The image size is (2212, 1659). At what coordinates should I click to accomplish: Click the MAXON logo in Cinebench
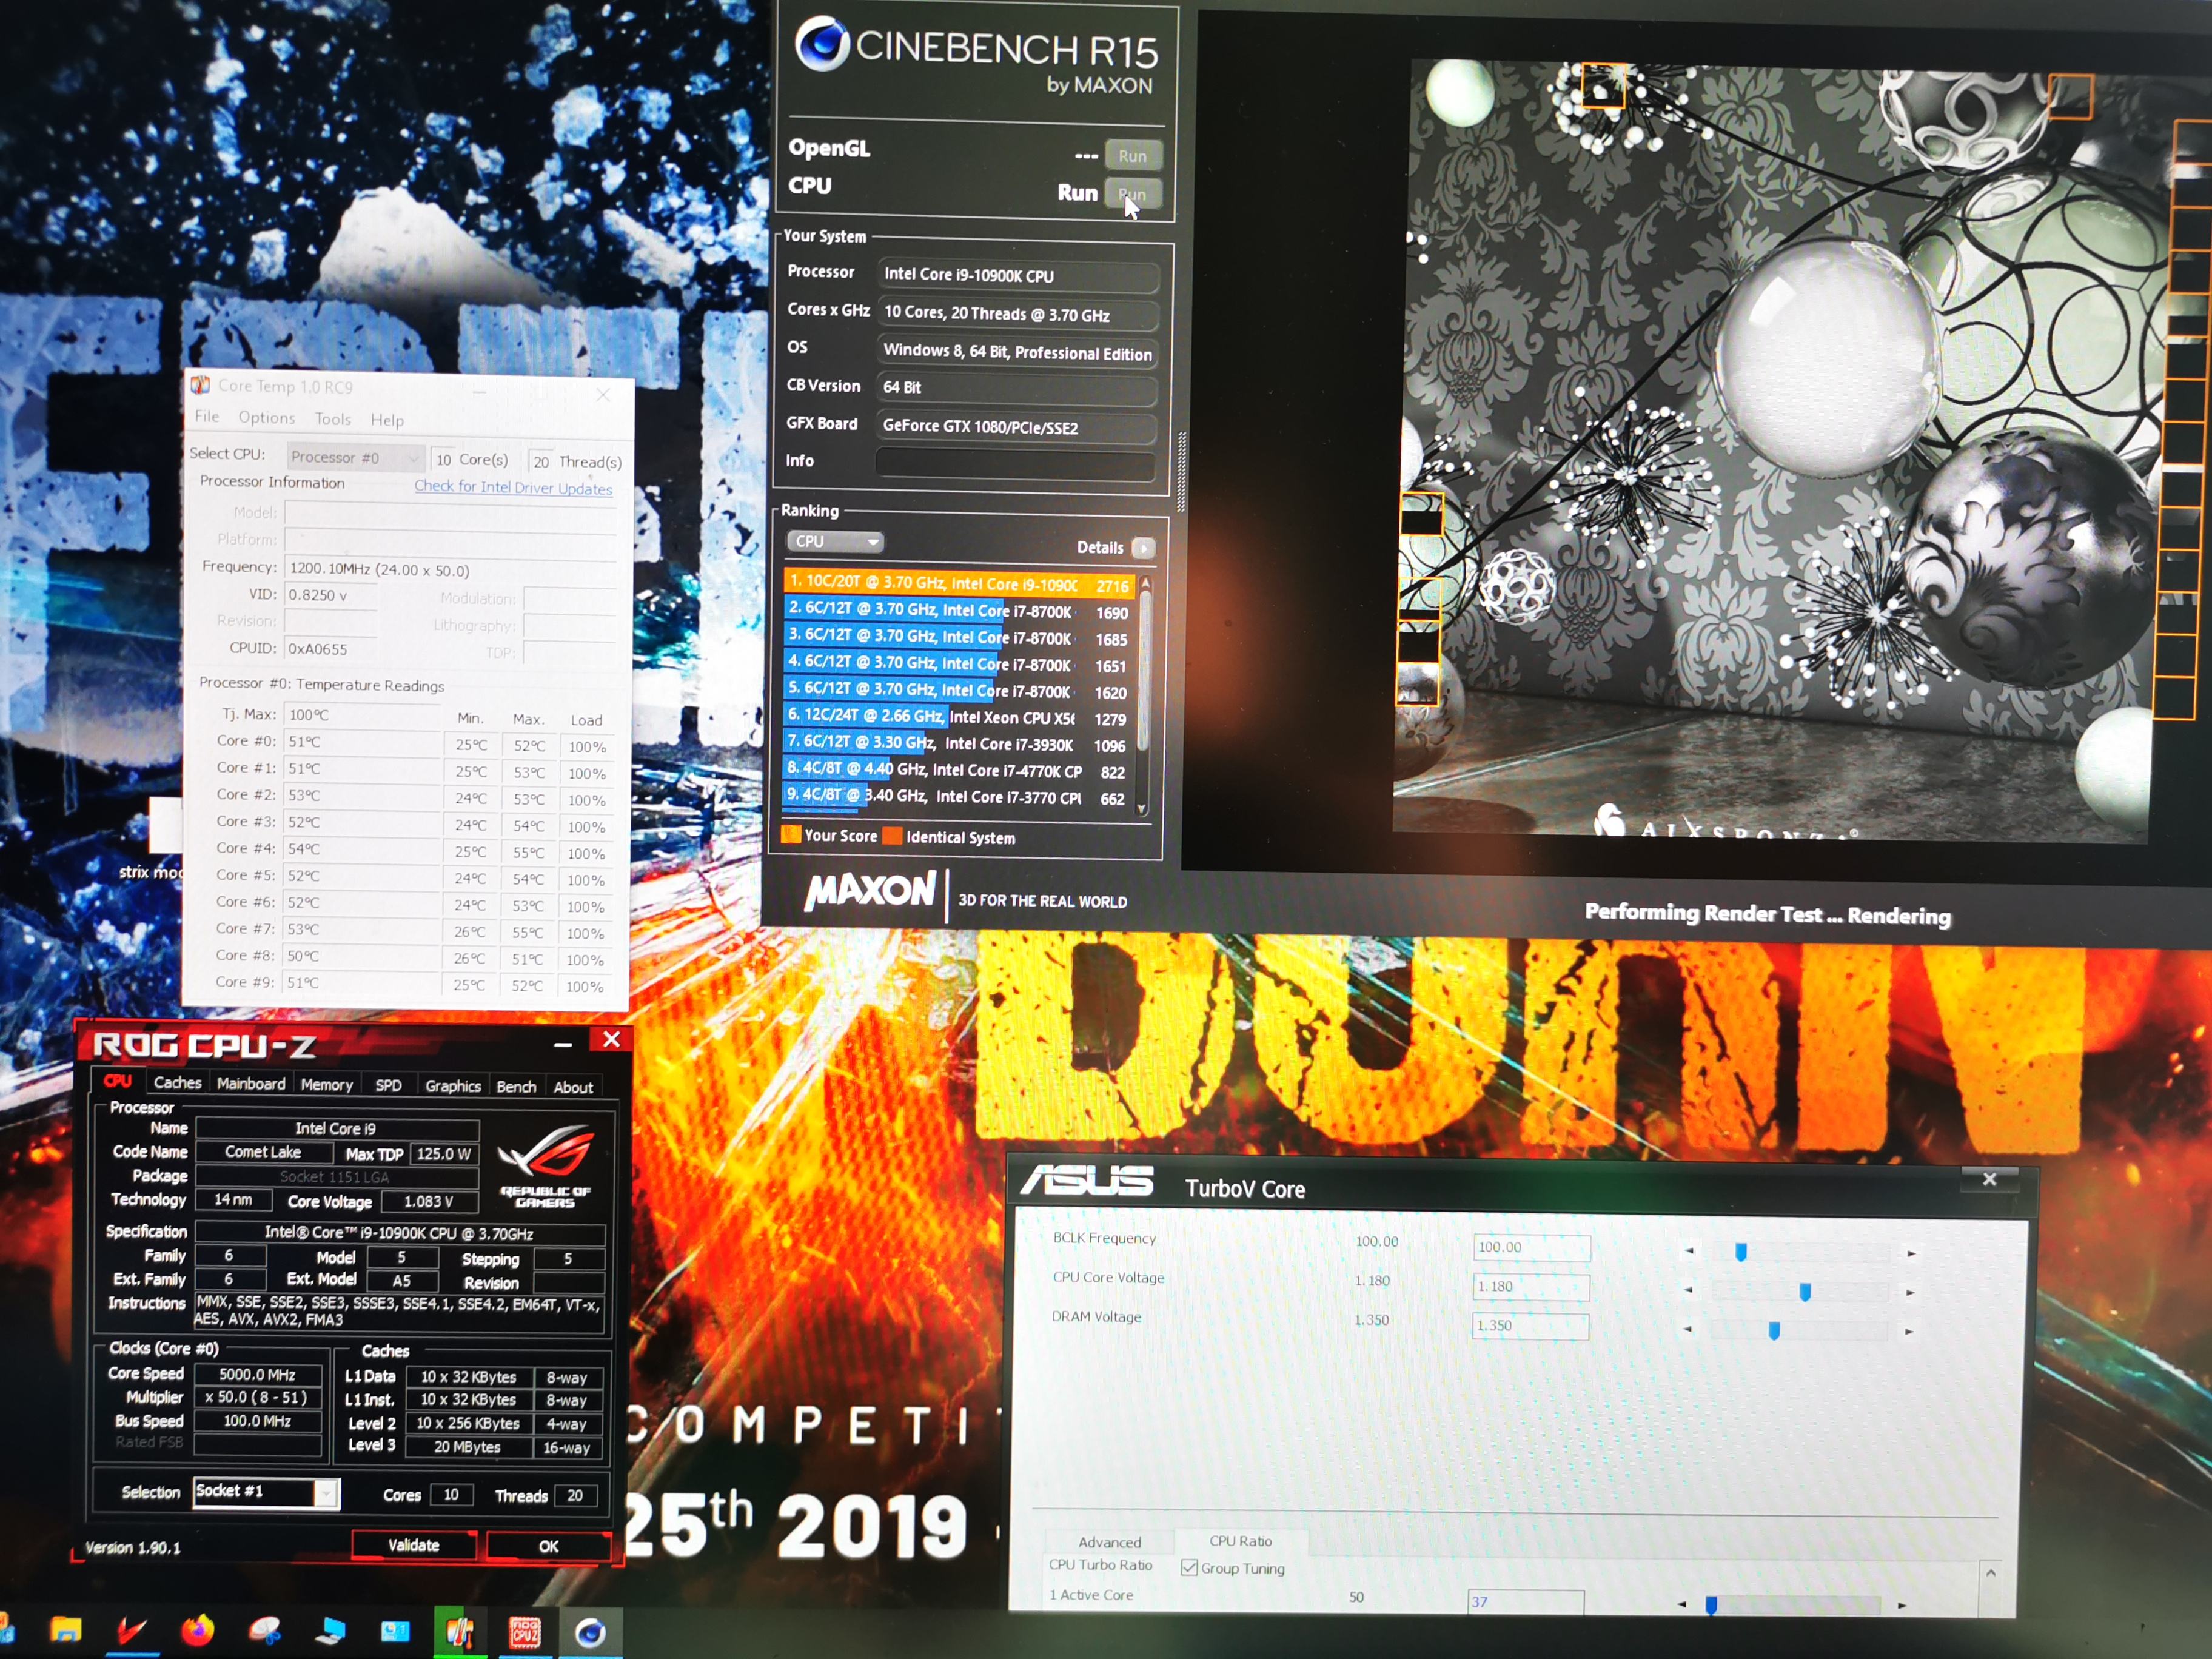point(870,890)
